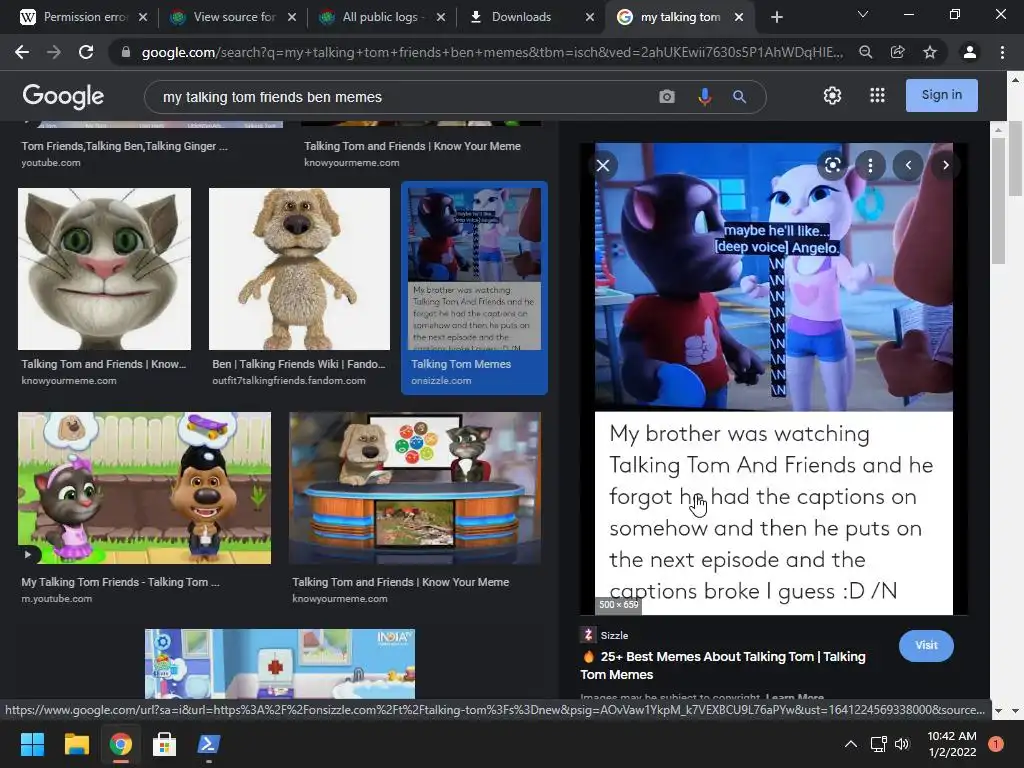Click the Visit button

click(926, 645)
